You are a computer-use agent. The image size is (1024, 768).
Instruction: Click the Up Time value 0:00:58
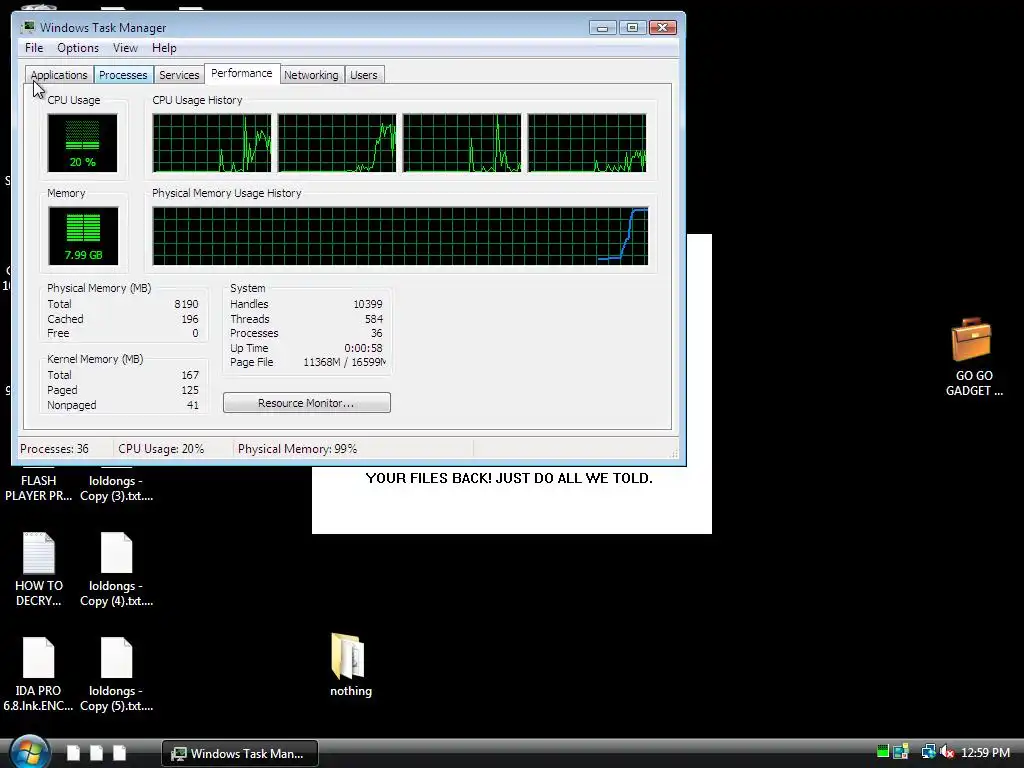(x=363, y=348)
